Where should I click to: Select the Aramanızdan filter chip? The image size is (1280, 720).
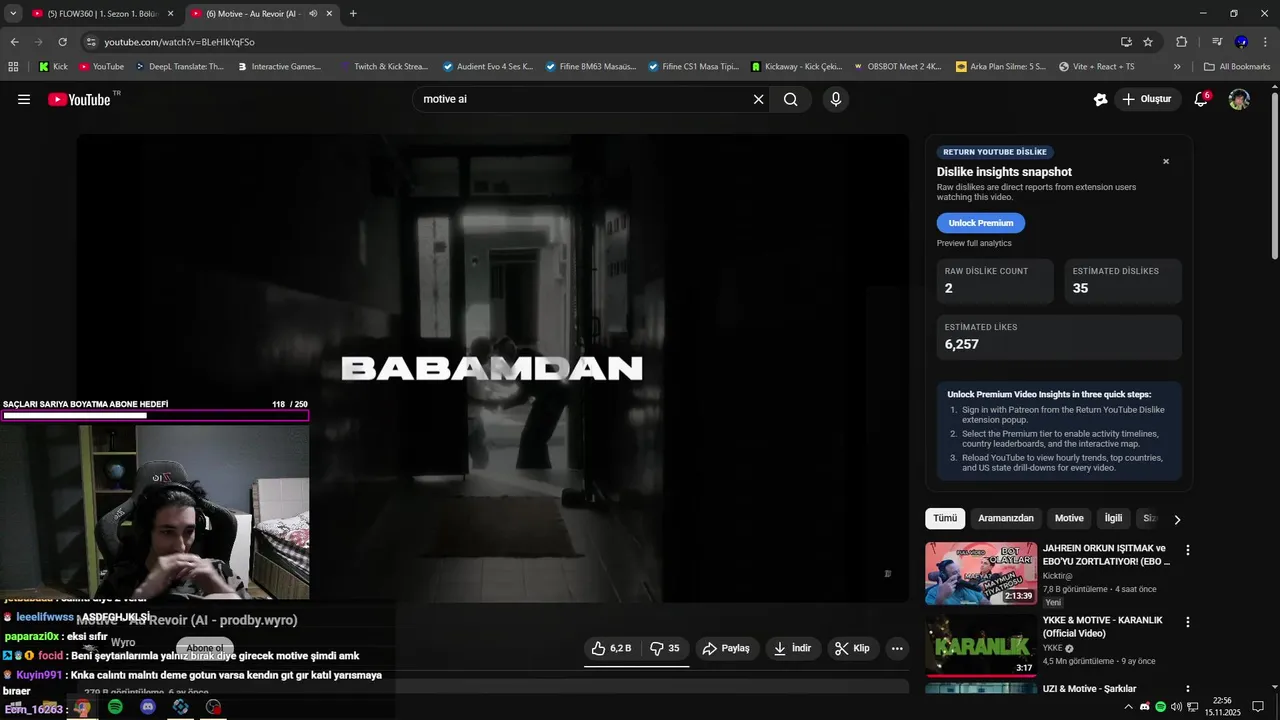pos(1006,518)
